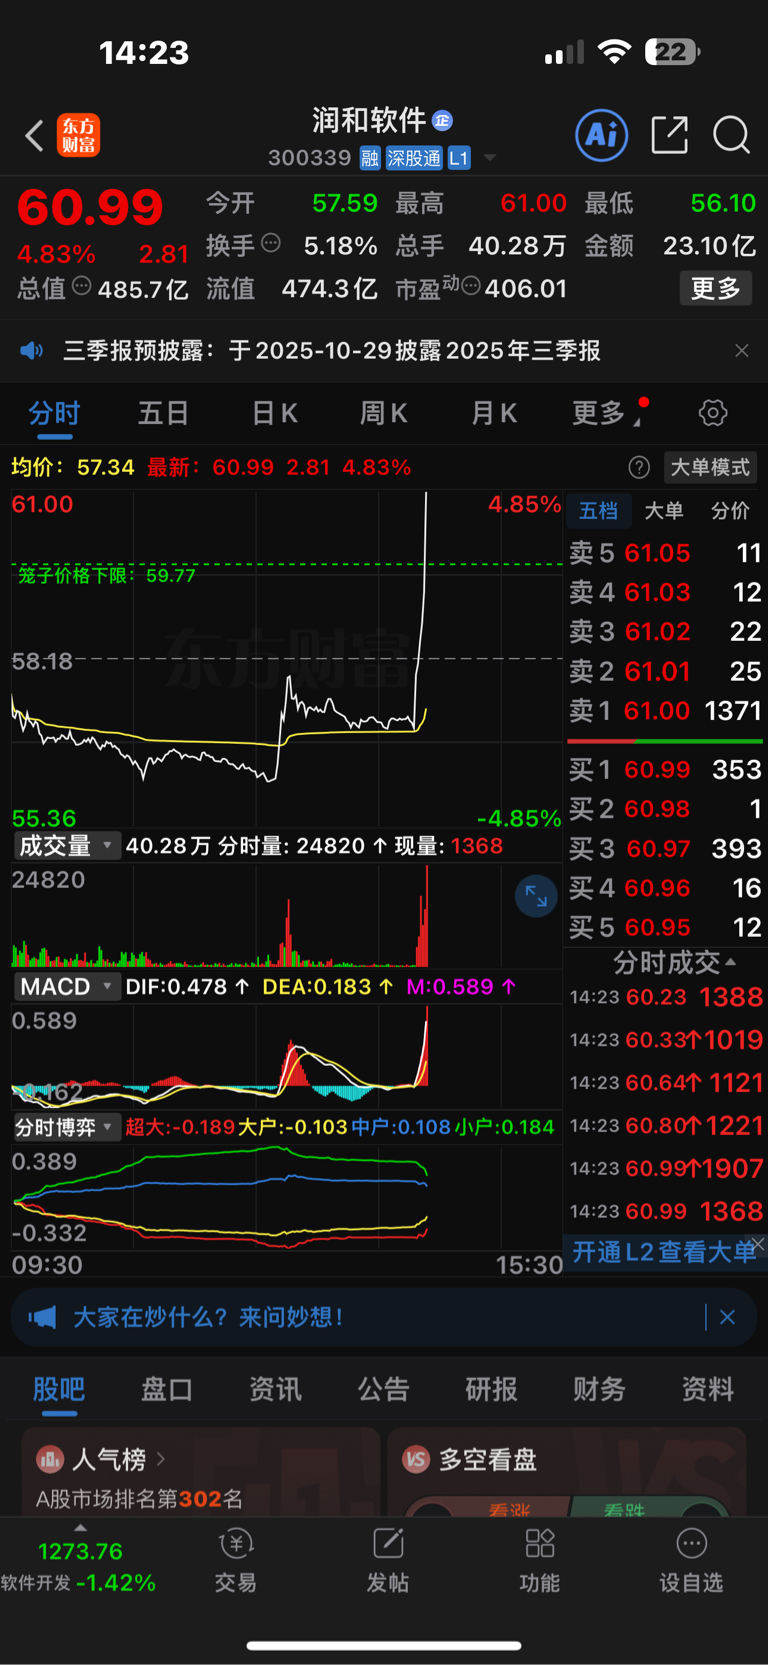
Task: Open the MACD indicator dropdown
Action: click(66, 987)
